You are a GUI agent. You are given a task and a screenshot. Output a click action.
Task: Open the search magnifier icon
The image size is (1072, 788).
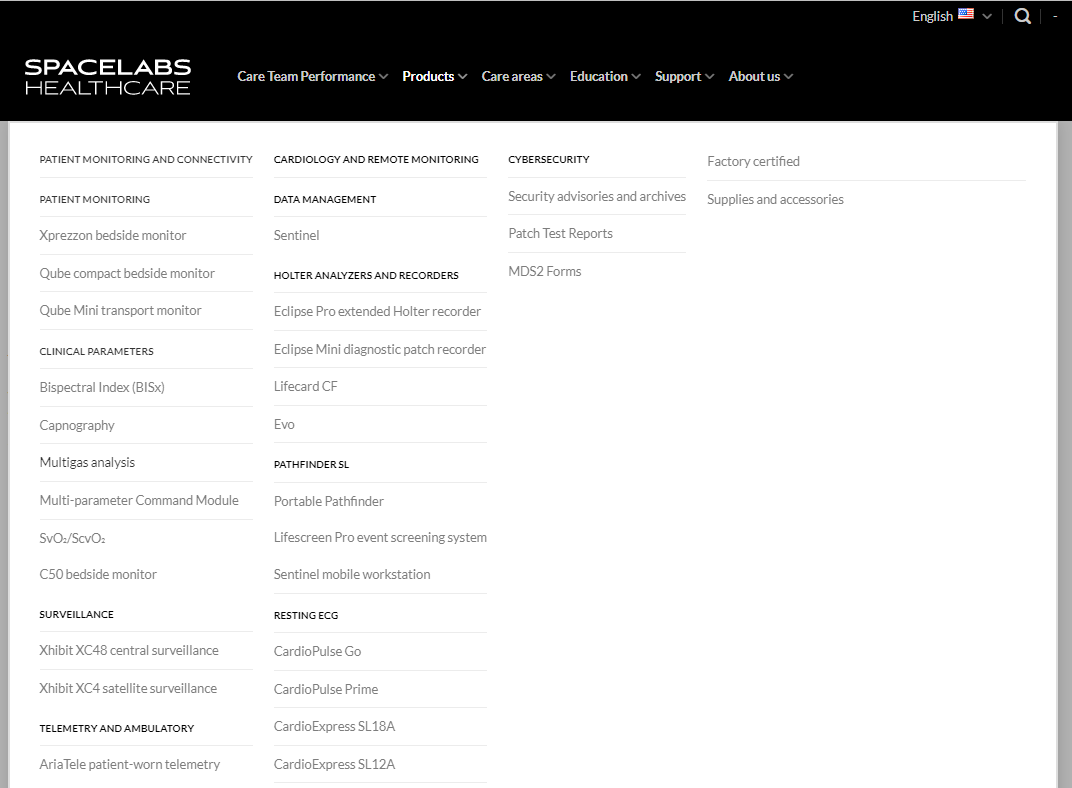pos(1022,16)
